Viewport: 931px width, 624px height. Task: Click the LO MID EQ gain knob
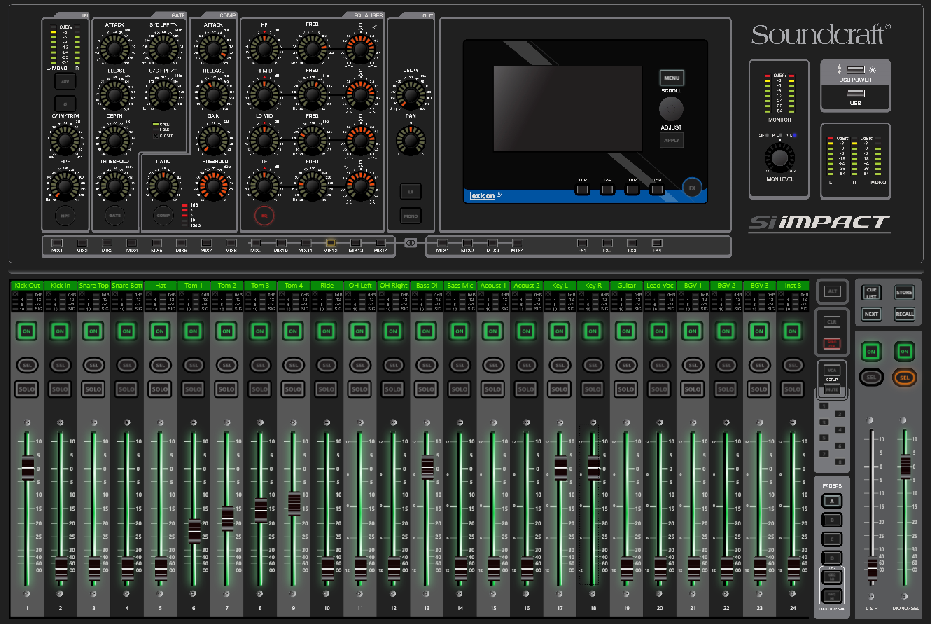pos(264,141)
